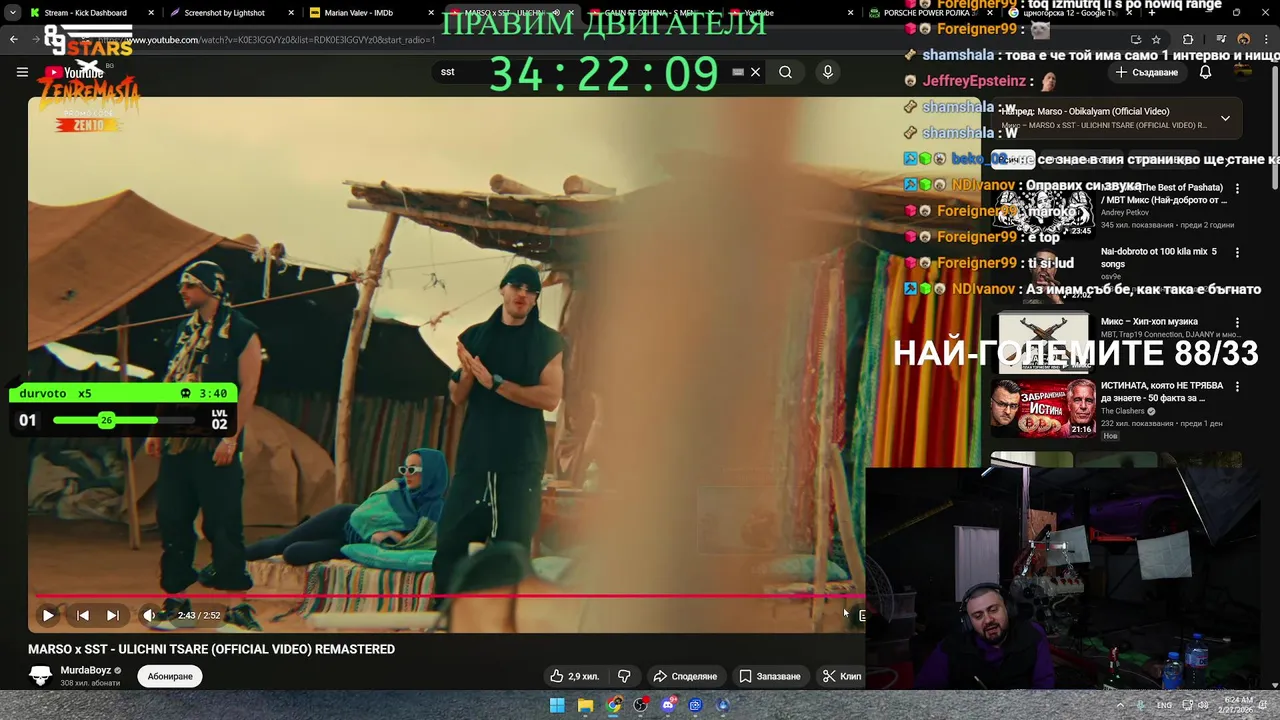Open File Explorer from the taskbar
1280x720 pixels.
pyautogui.click(x=585, y=705)
